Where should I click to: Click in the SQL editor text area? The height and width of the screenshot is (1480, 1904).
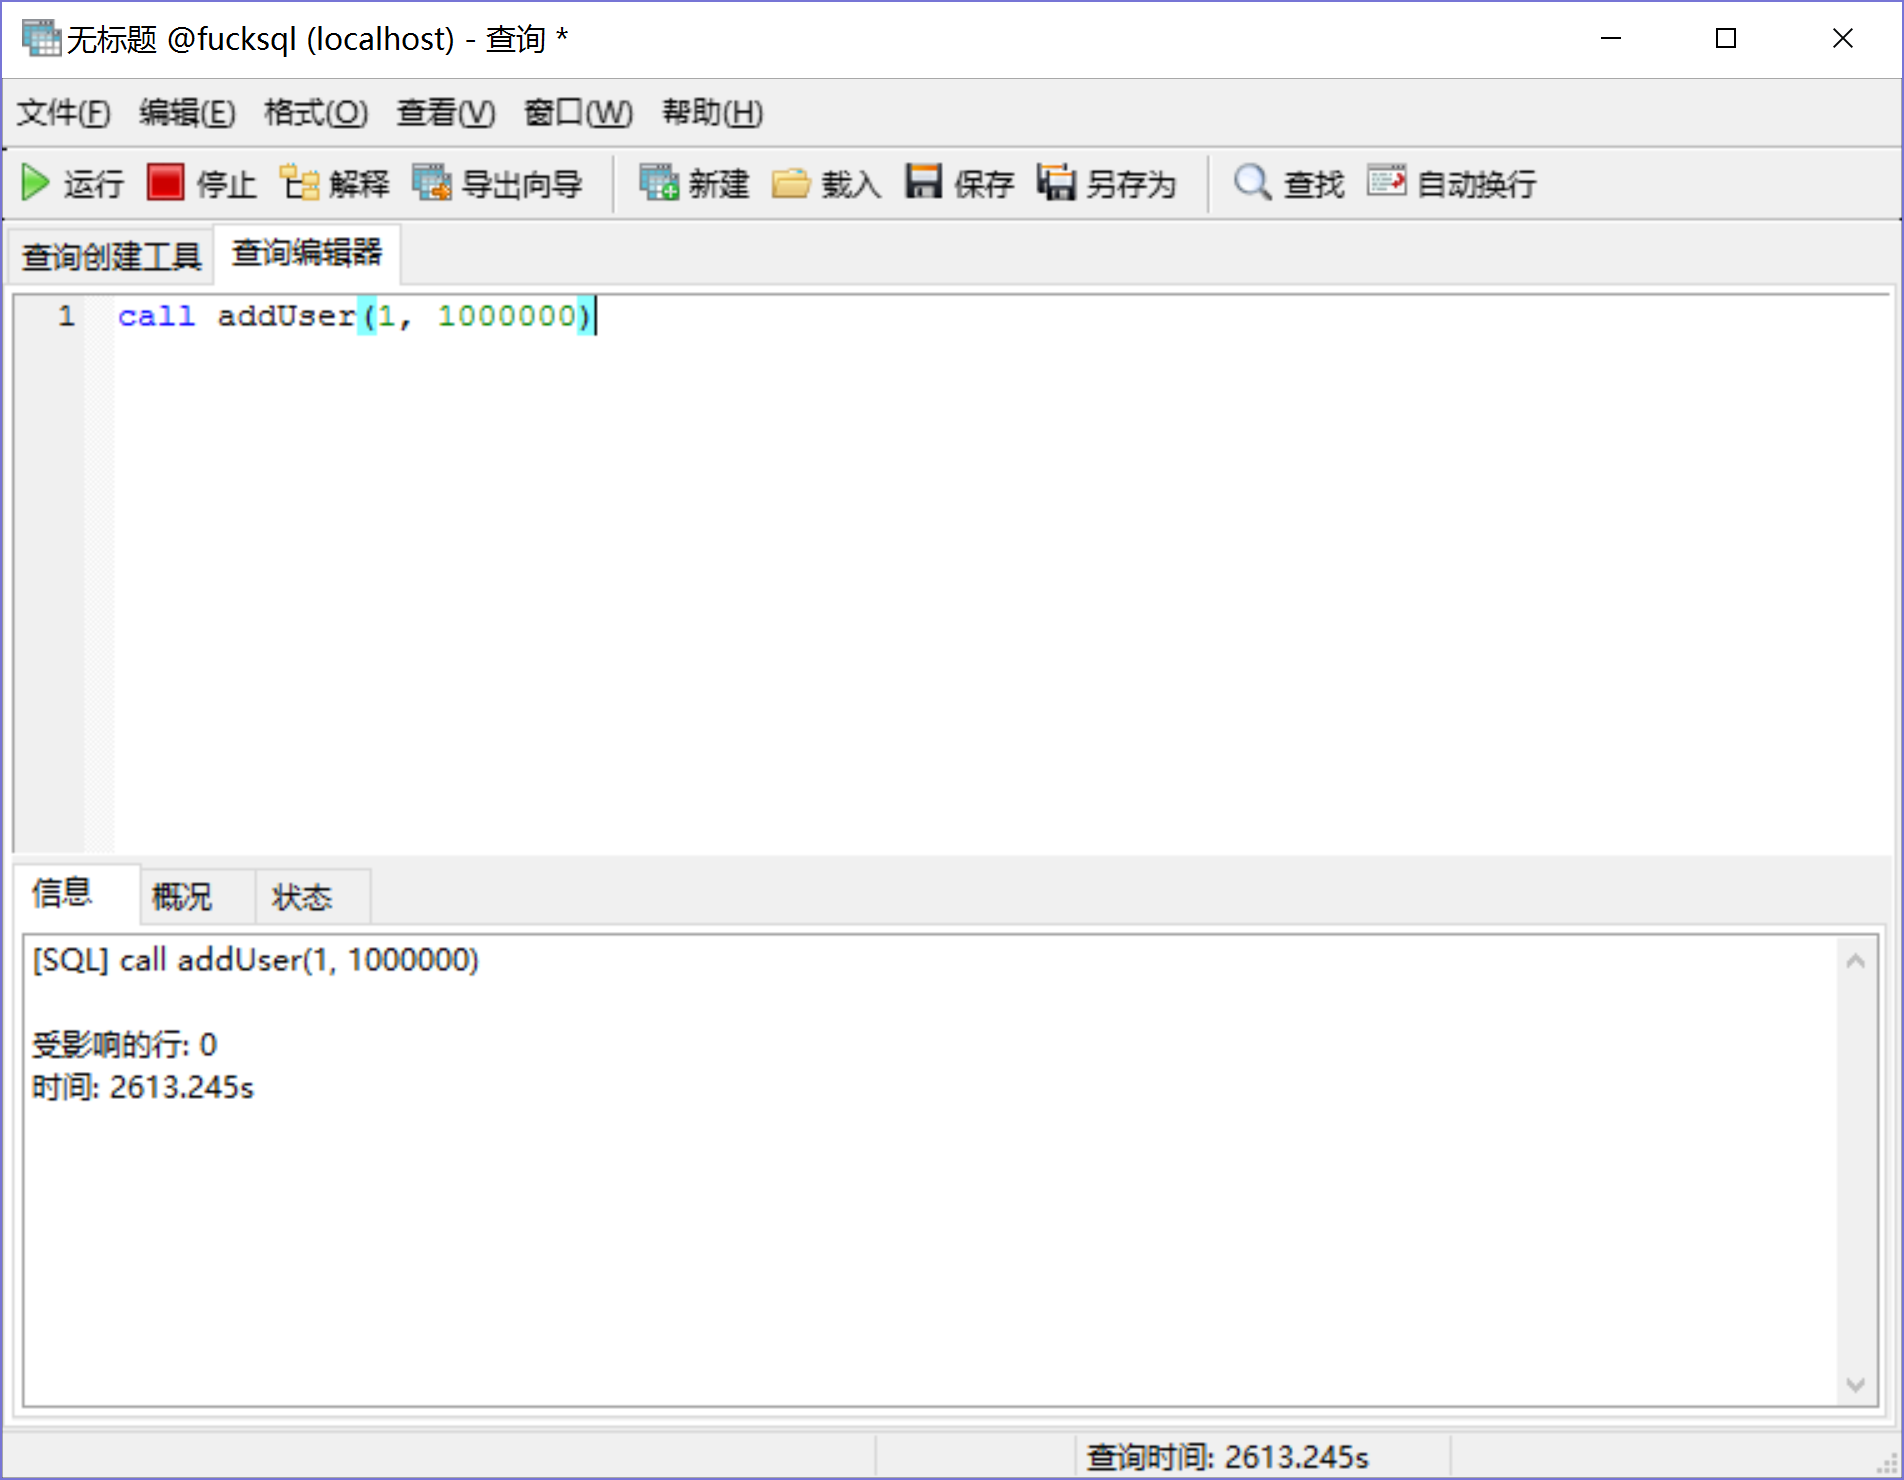pyautogui.click(x=1000, y=575)
